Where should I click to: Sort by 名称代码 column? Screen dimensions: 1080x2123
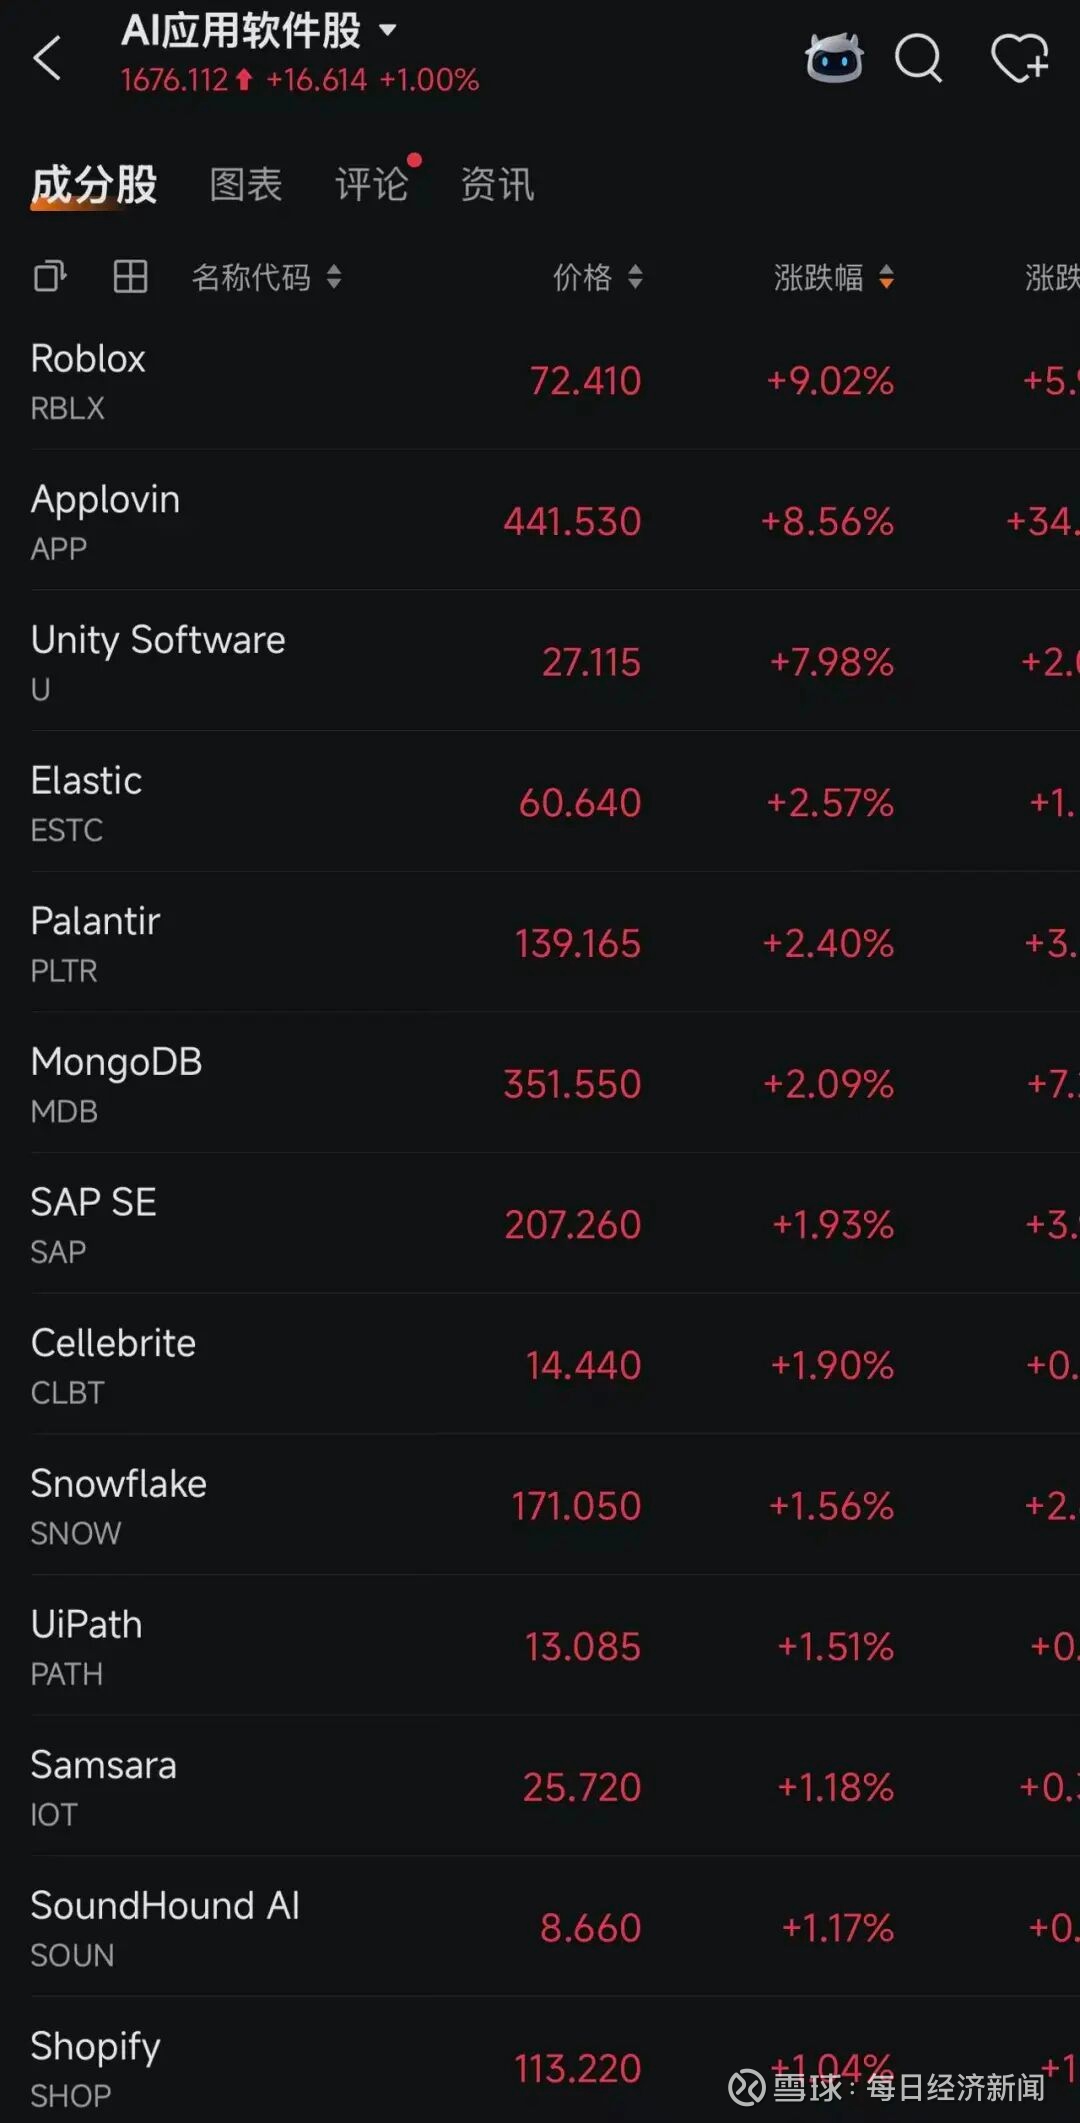pyautogui.click(x=266, y=277)
